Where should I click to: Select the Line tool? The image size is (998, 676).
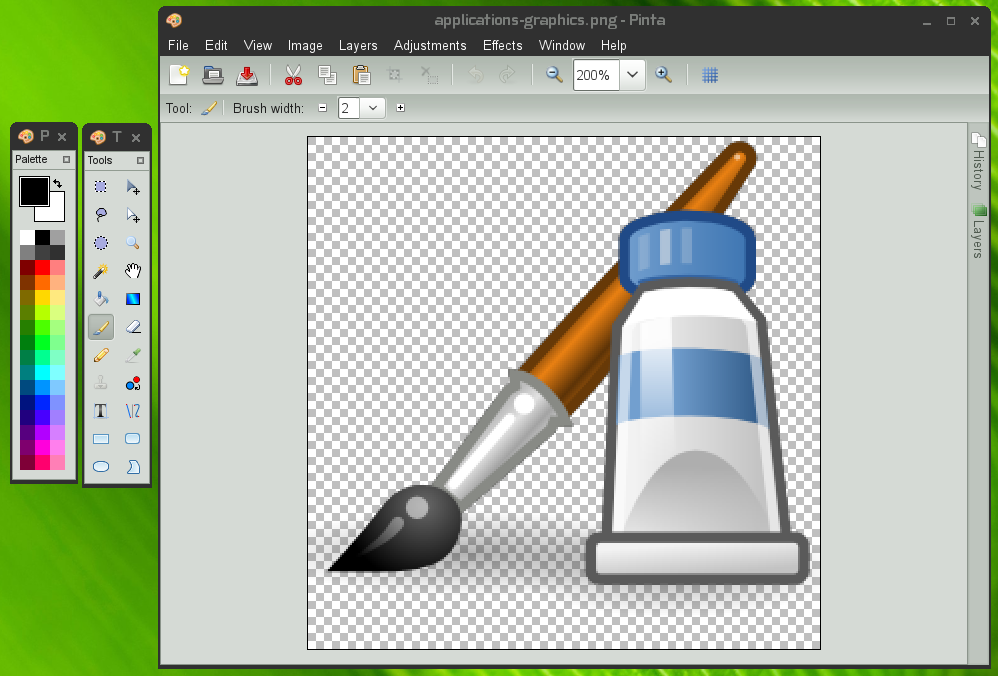[x=132, y=411]
